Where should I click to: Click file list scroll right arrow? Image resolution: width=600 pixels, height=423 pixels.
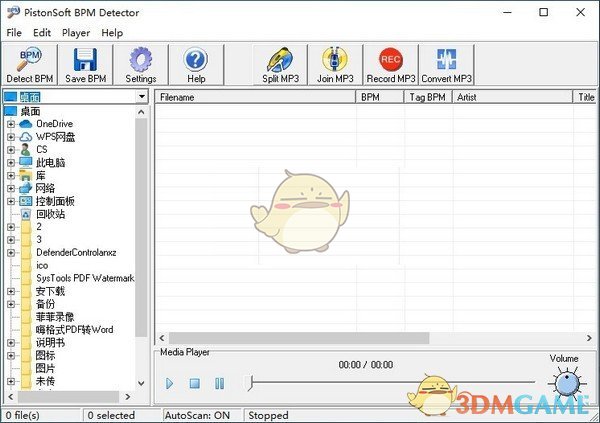point(589,338)
